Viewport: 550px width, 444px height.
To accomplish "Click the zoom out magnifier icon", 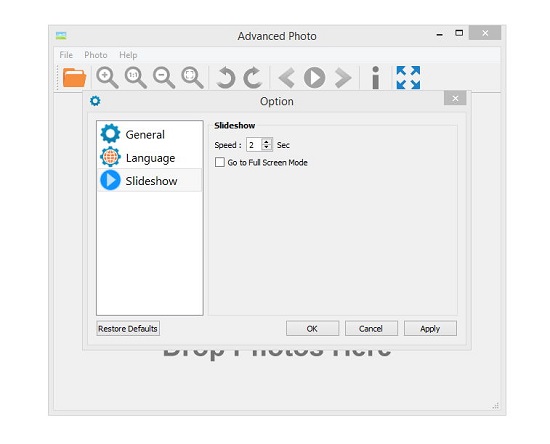I will 164,78.
